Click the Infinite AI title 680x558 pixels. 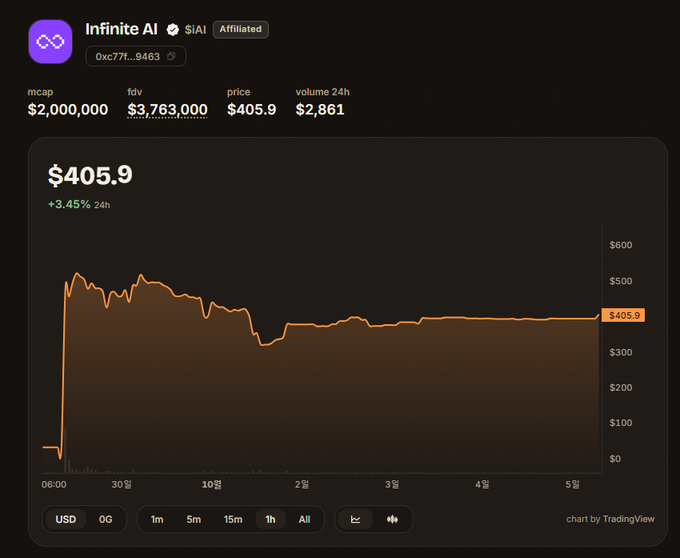pos(121,29)
